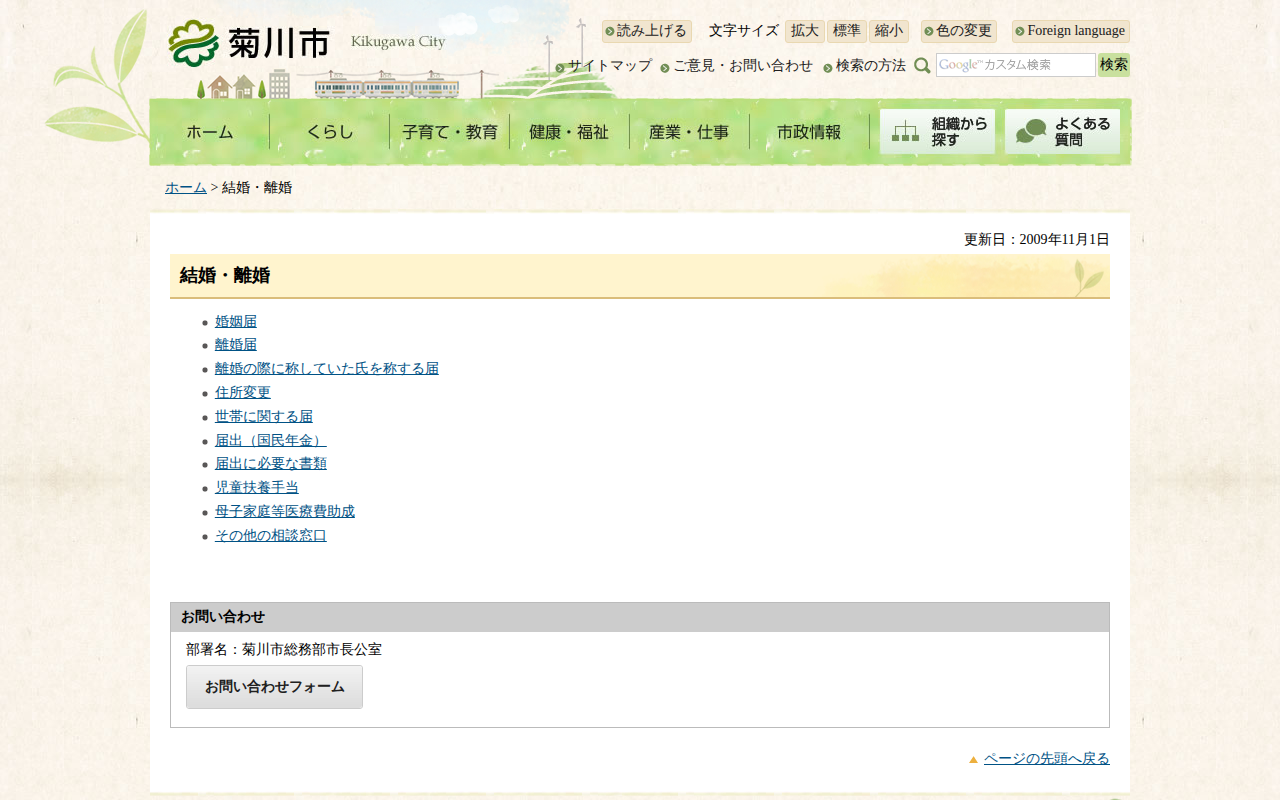This screenshot has width=1280, height=800.
Task: Open the organization chart search button
Action: coord(937,131)
